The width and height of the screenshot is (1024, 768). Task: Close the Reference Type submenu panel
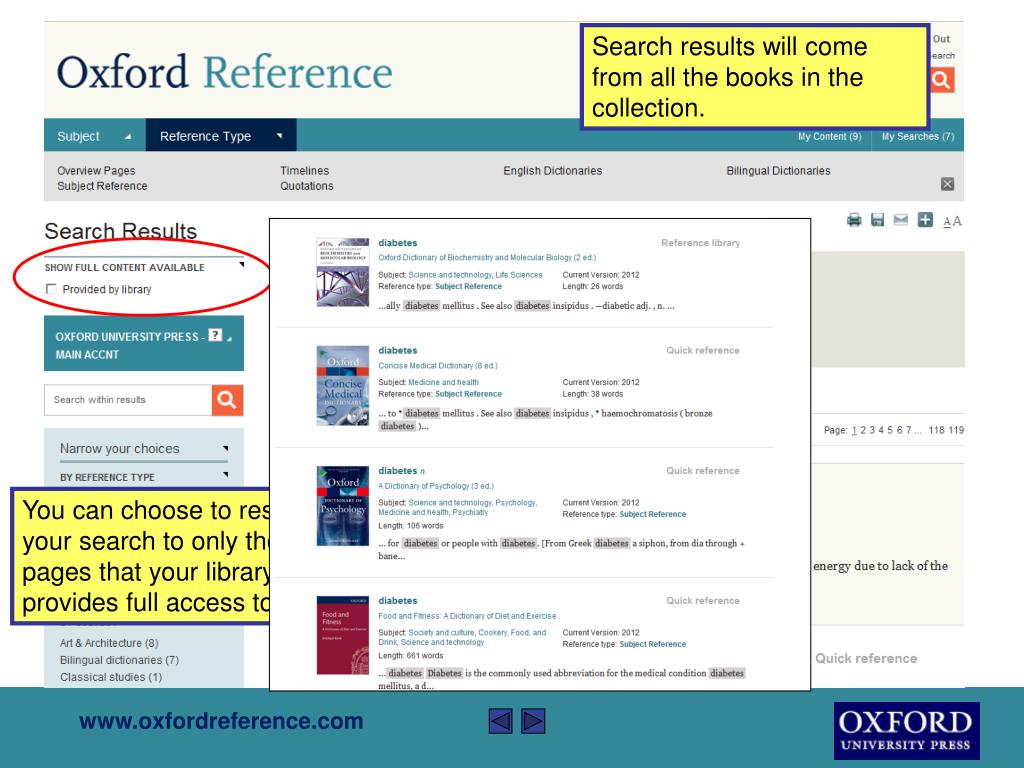[948, 184]
